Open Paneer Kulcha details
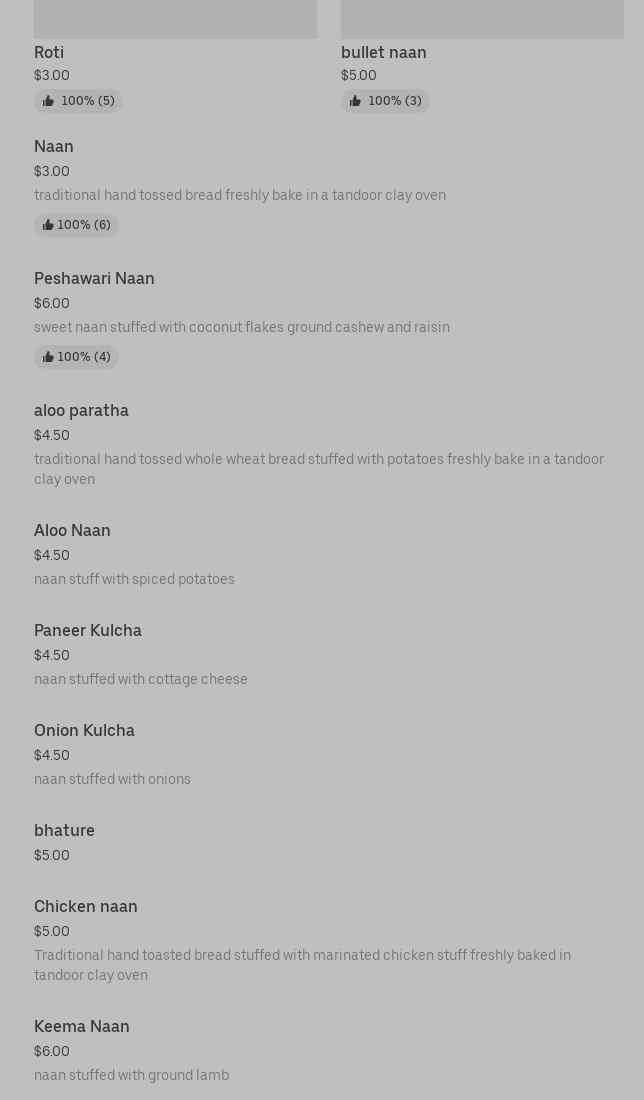The height and width of the screenshot is (1100, 644). [x=88, y=631]
